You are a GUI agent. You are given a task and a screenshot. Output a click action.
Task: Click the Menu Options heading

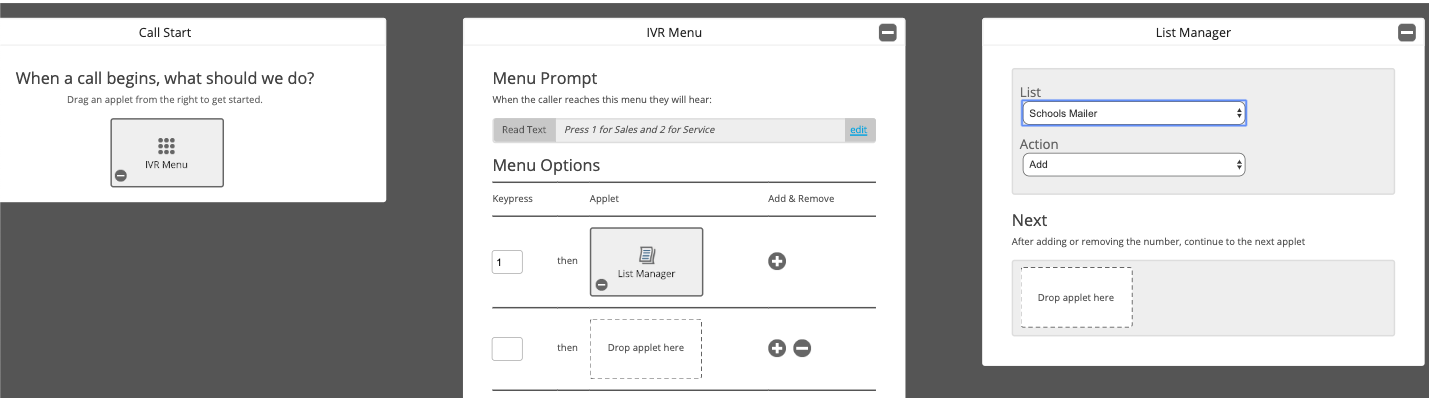[x=546, y=165]
